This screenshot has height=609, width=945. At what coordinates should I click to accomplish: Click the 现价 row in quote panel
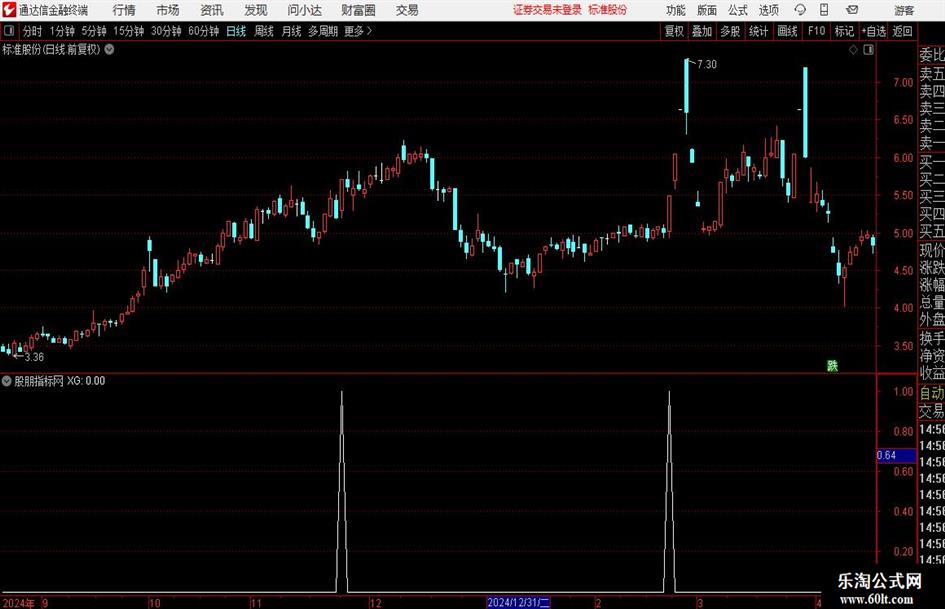tap(932, 250)
